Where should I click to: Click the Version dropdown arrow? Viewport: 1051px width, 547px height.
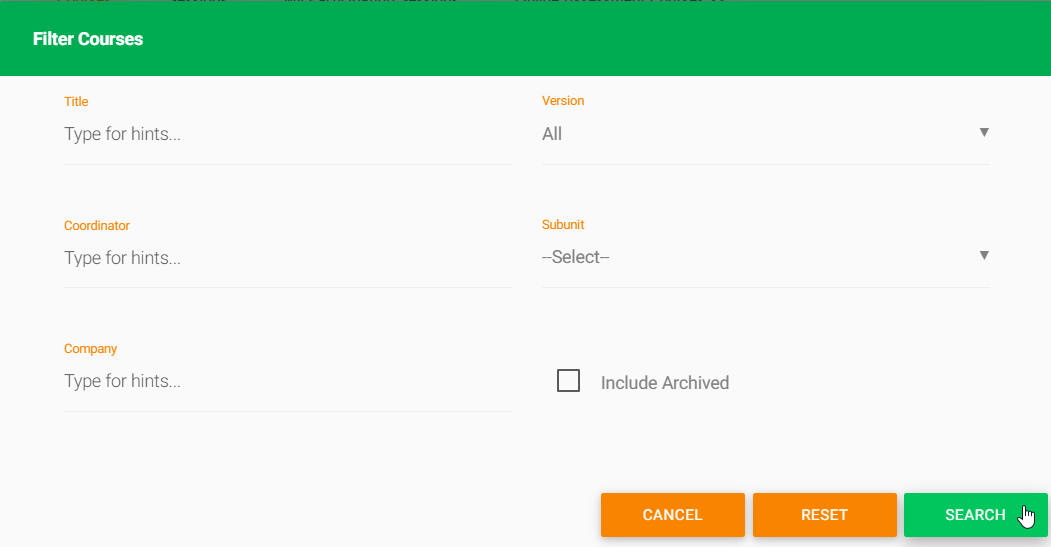[984, 133]
